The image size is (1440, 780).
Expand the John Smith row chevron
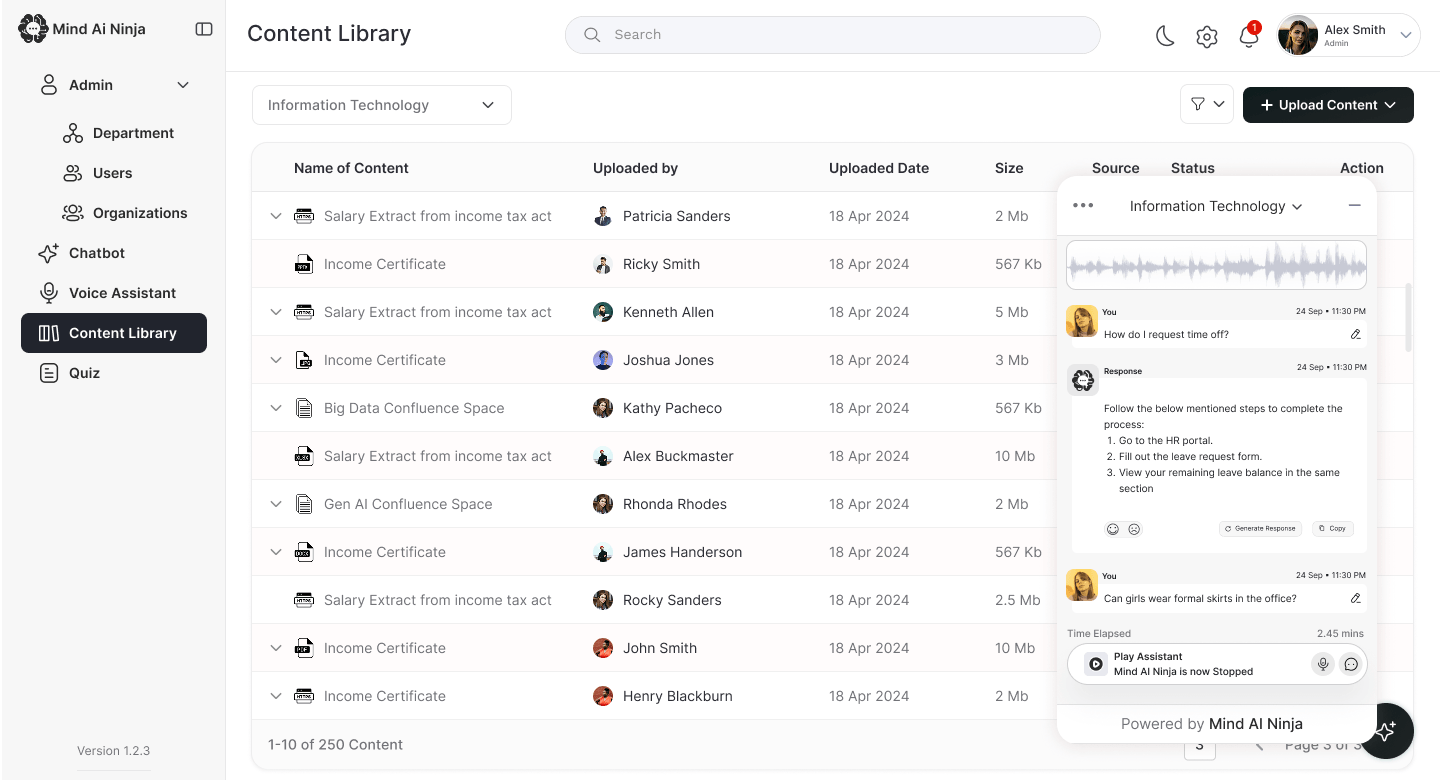[276, 648]
